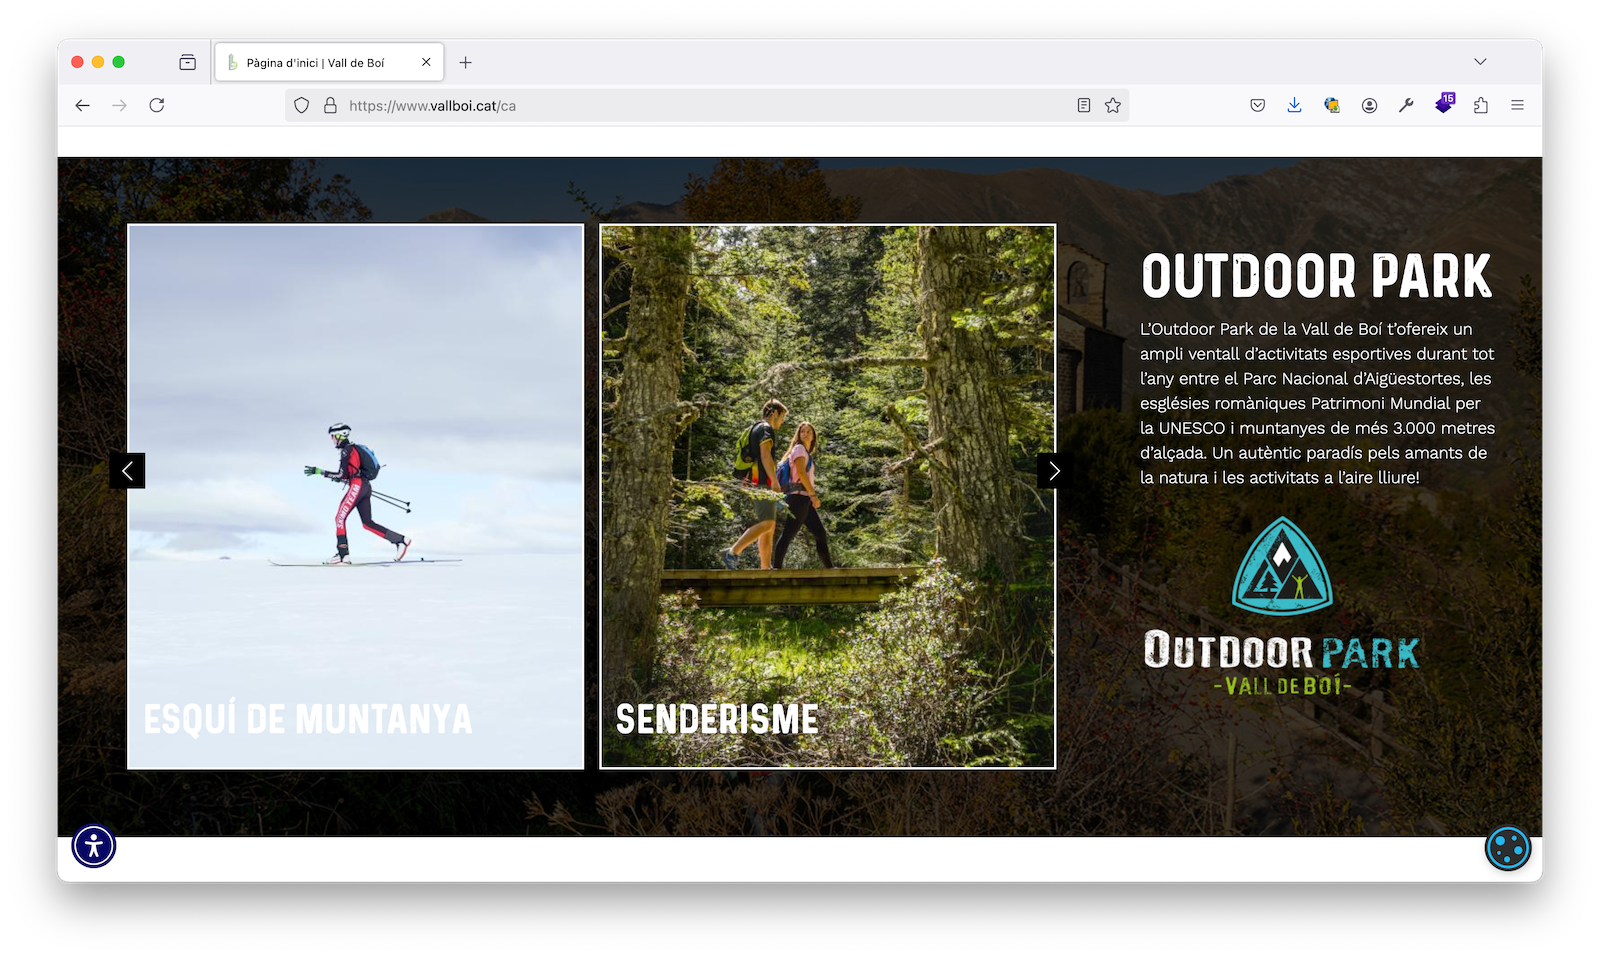Select the Vall de Boí tab
Image resolution: width=1600 pixels, height=958 pixels.
point(315,63)
